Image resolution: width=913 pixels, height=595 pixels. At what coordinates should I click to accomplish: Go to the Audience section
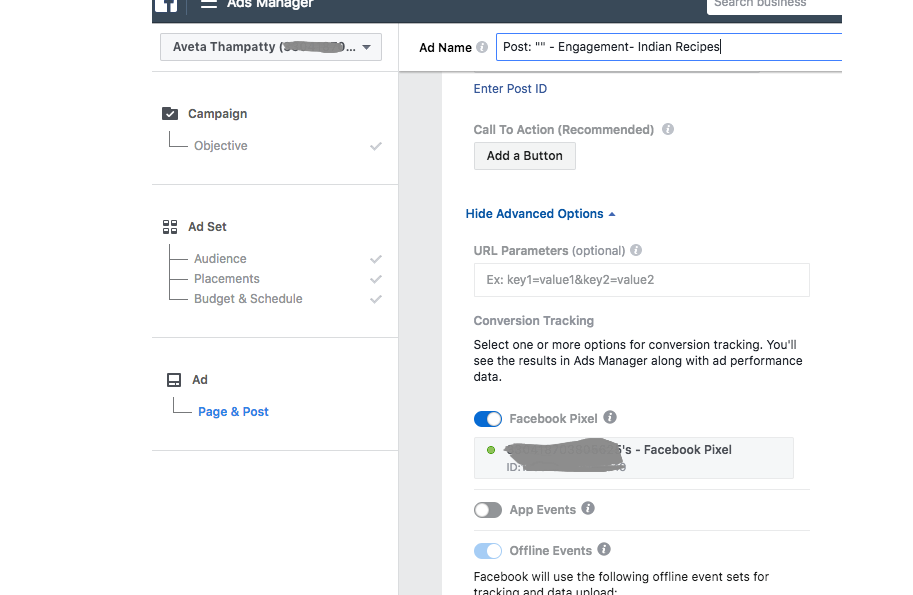220,258
